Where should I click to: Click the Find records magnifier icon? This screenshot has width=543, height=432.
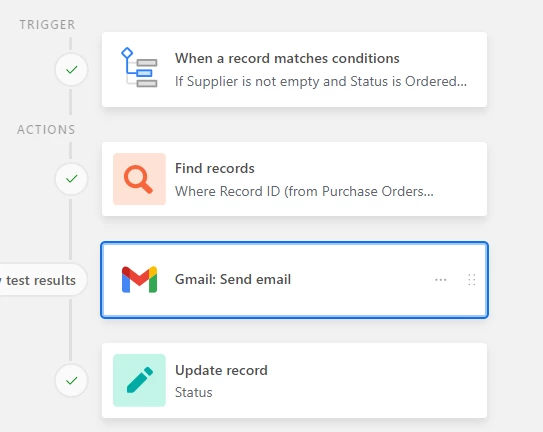(x=139, y=179)
